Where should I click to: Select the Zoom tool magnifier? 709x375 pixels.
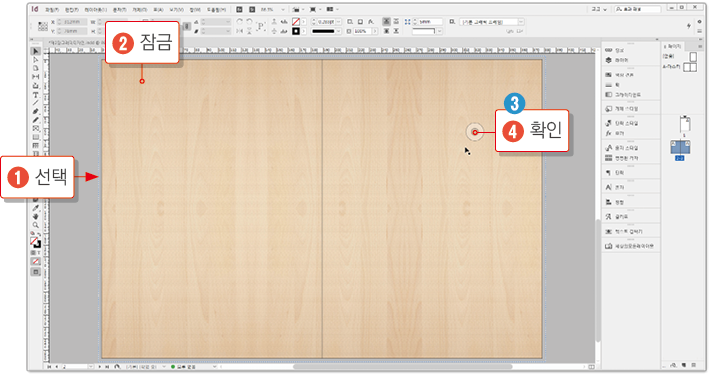pos(36,225)
